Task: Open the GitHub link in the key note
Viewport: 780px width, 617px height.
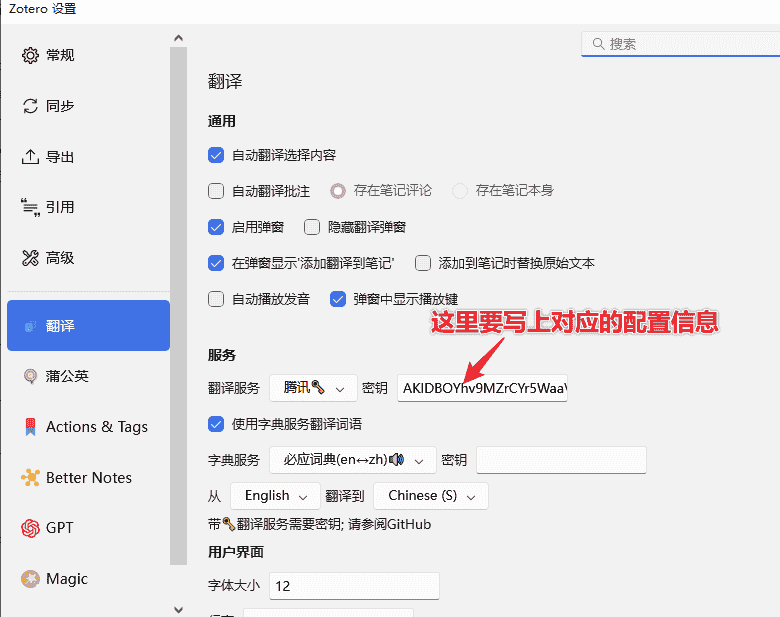Action: click(408, 524)
